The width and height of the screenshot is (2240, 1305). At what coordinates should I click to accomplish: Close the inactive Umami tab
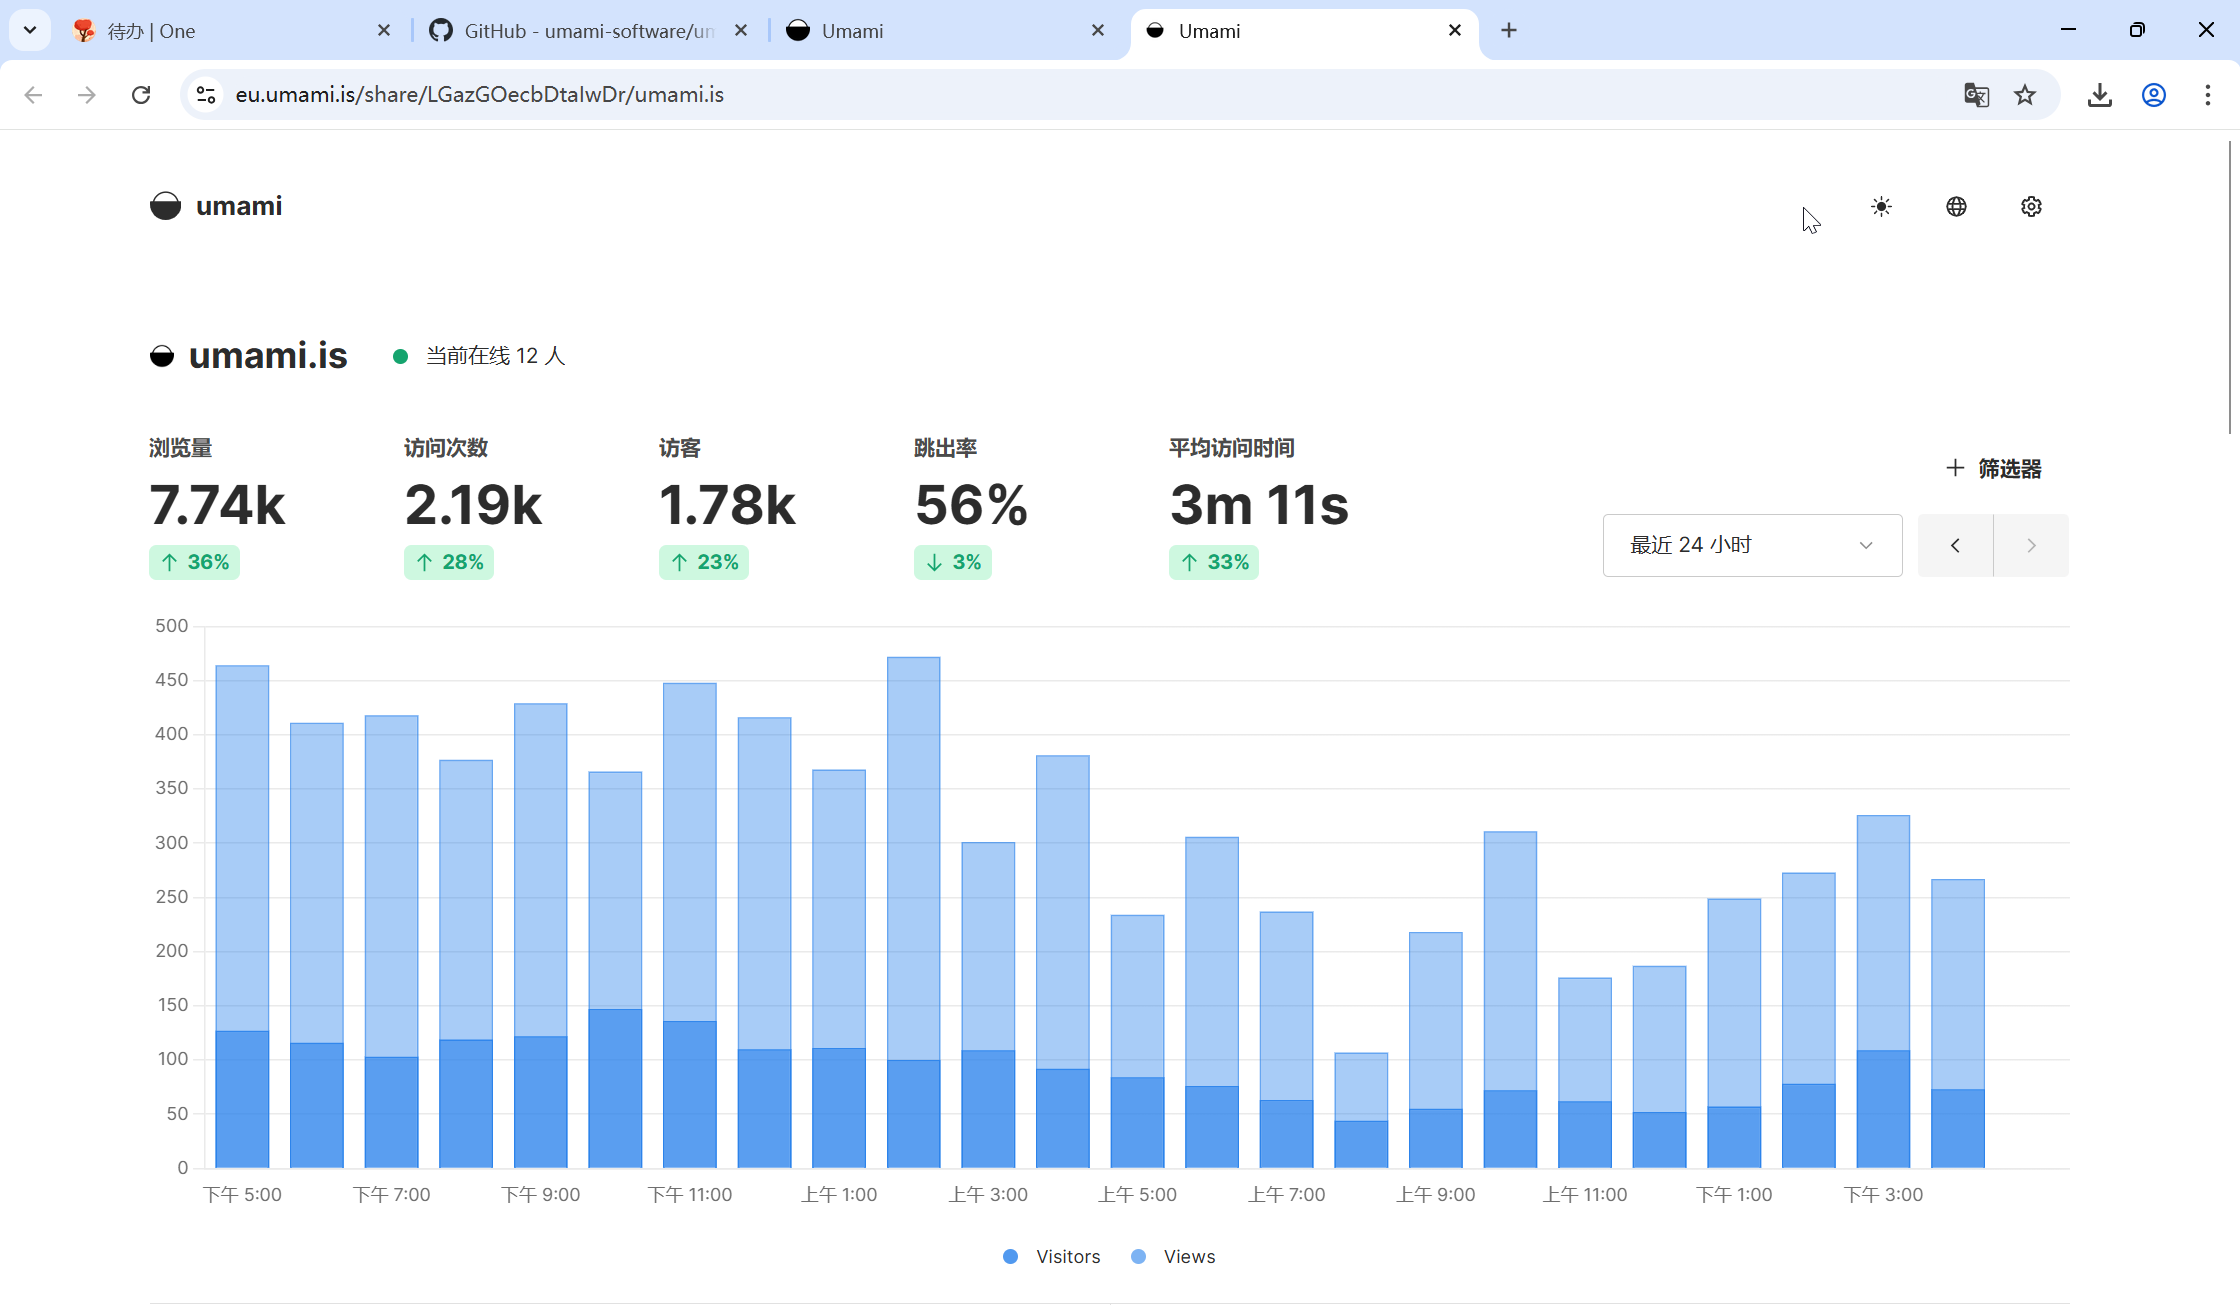1098,30
